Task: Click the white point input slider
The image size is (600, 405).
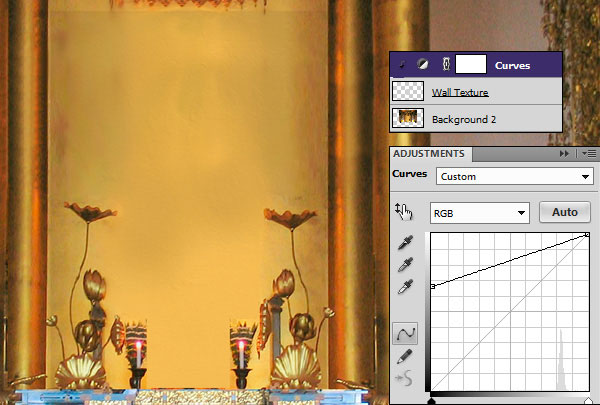Action: (x=589, y=401)
